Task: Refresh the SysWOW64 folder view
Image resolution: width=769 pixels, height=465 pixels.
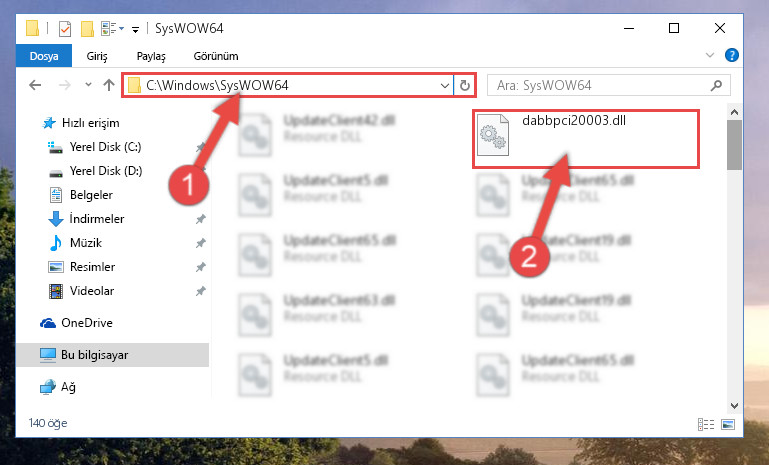Action: [465, 86]
